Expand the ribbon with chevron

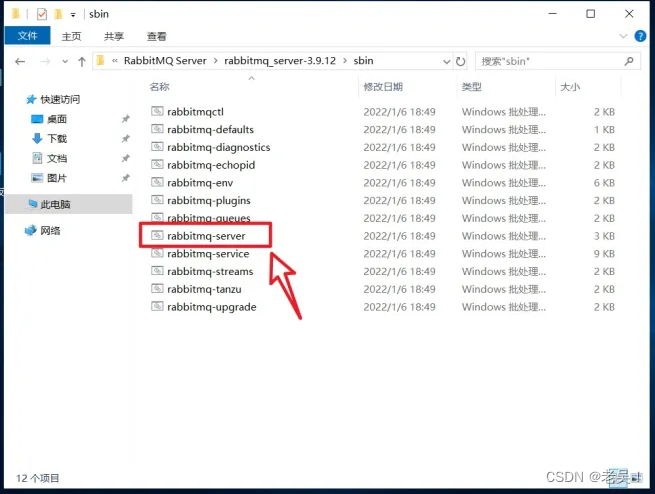pyautogui.click(x=623, y=36)
